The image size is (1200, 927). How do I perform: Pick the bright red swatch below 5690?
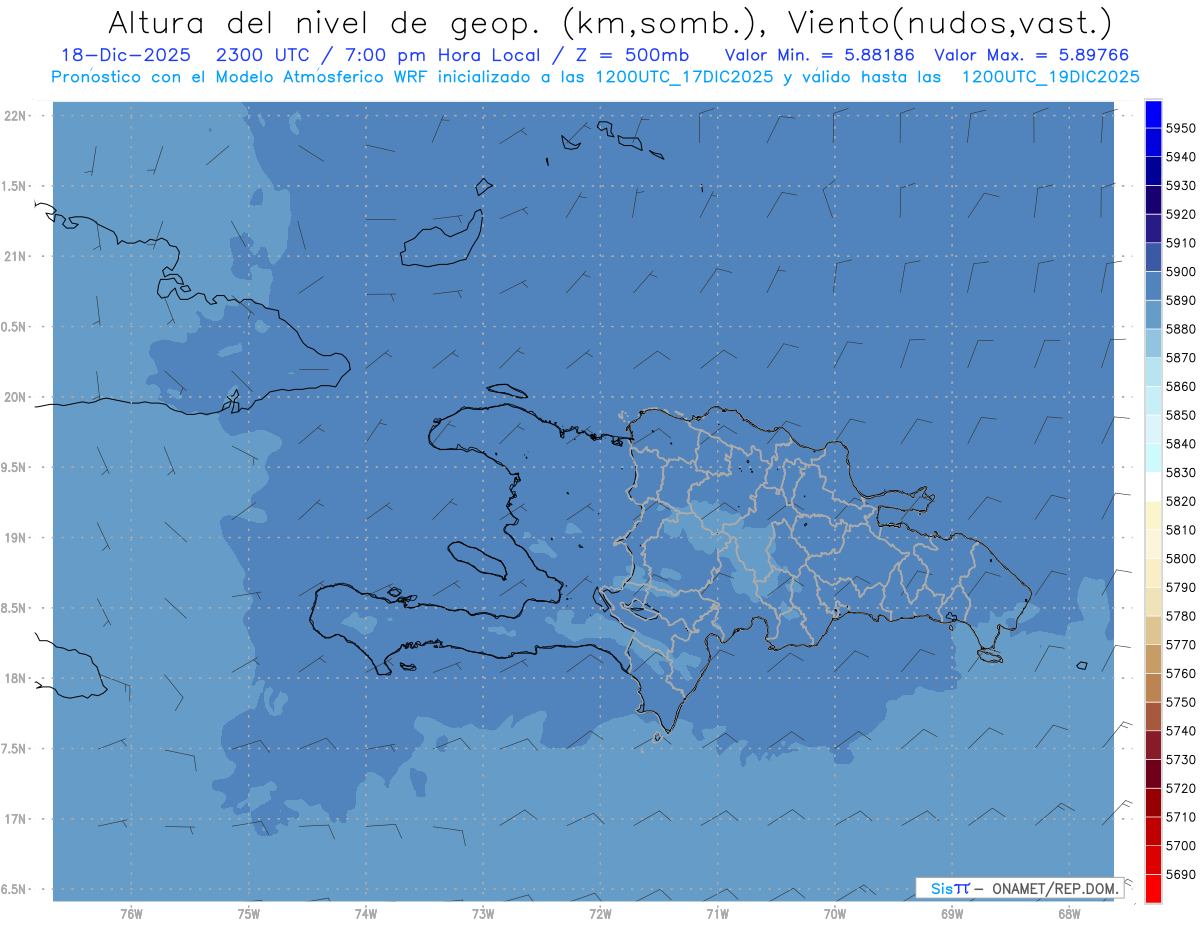1153,888
